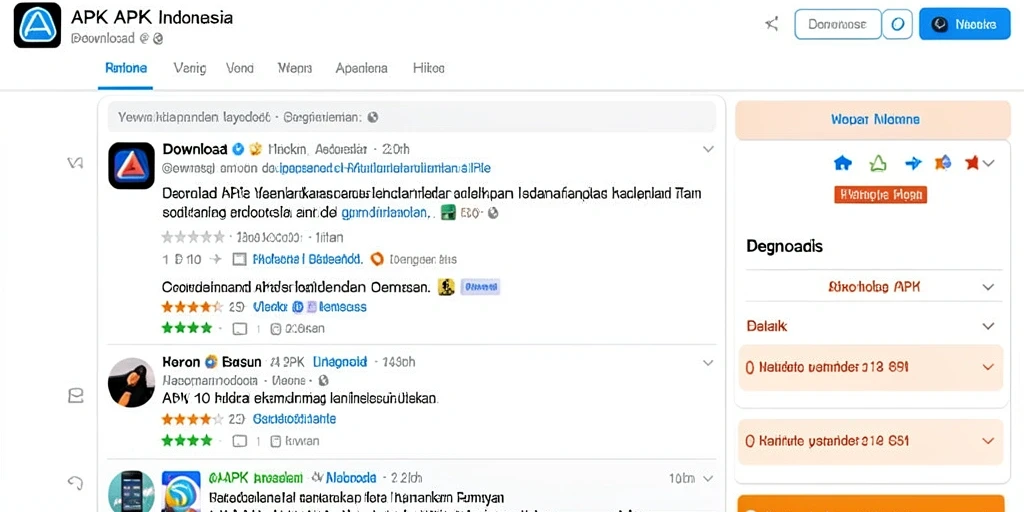Click the phone thumbnail on bottom post
Screen dimensions: 1024x512
tap(131, 491)
